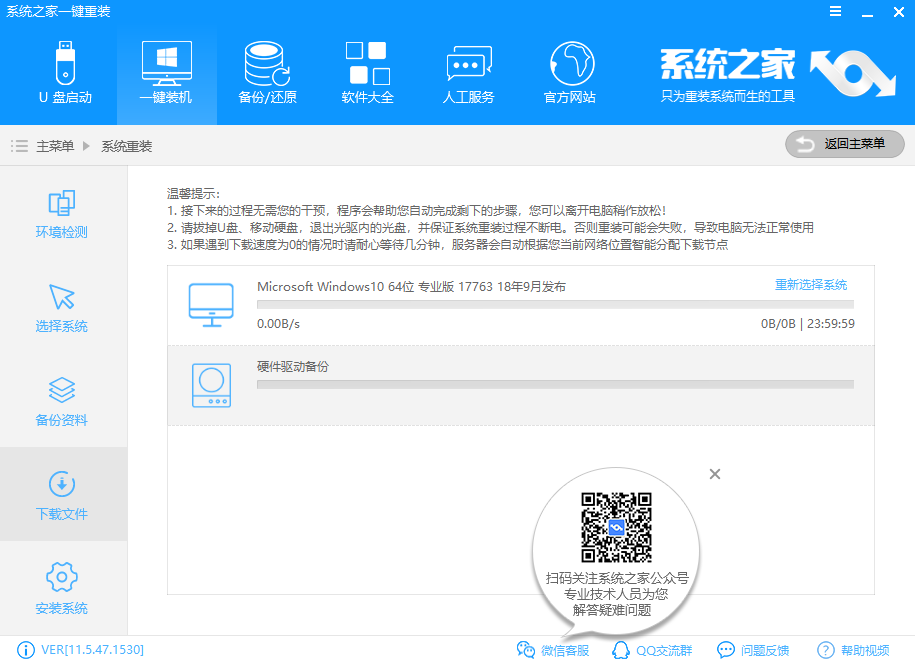This screenshot has width=915, height=660.
Task: Click the 返回主菜单 button
Action: 845,144
